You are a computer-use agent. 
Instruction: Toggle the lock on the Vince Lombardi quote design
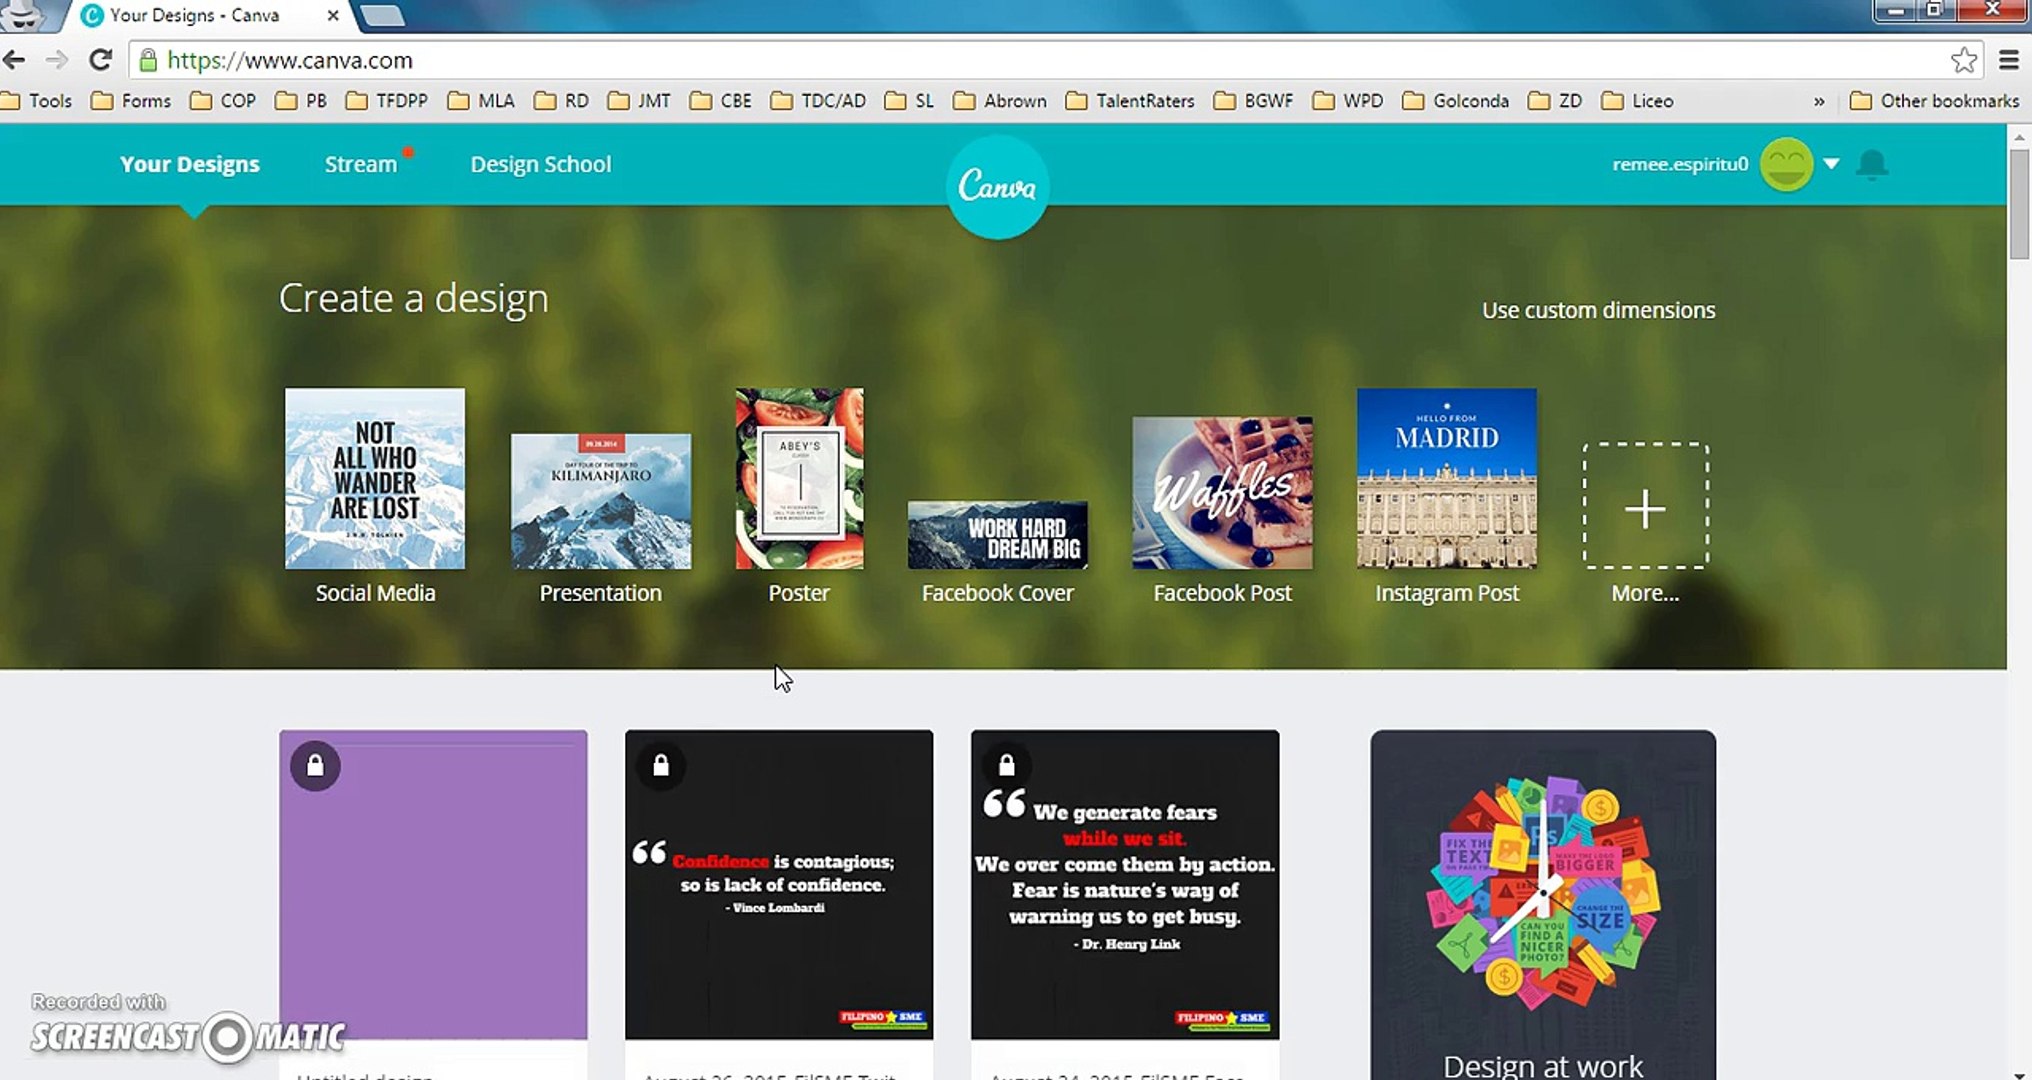tap(661, 765)
